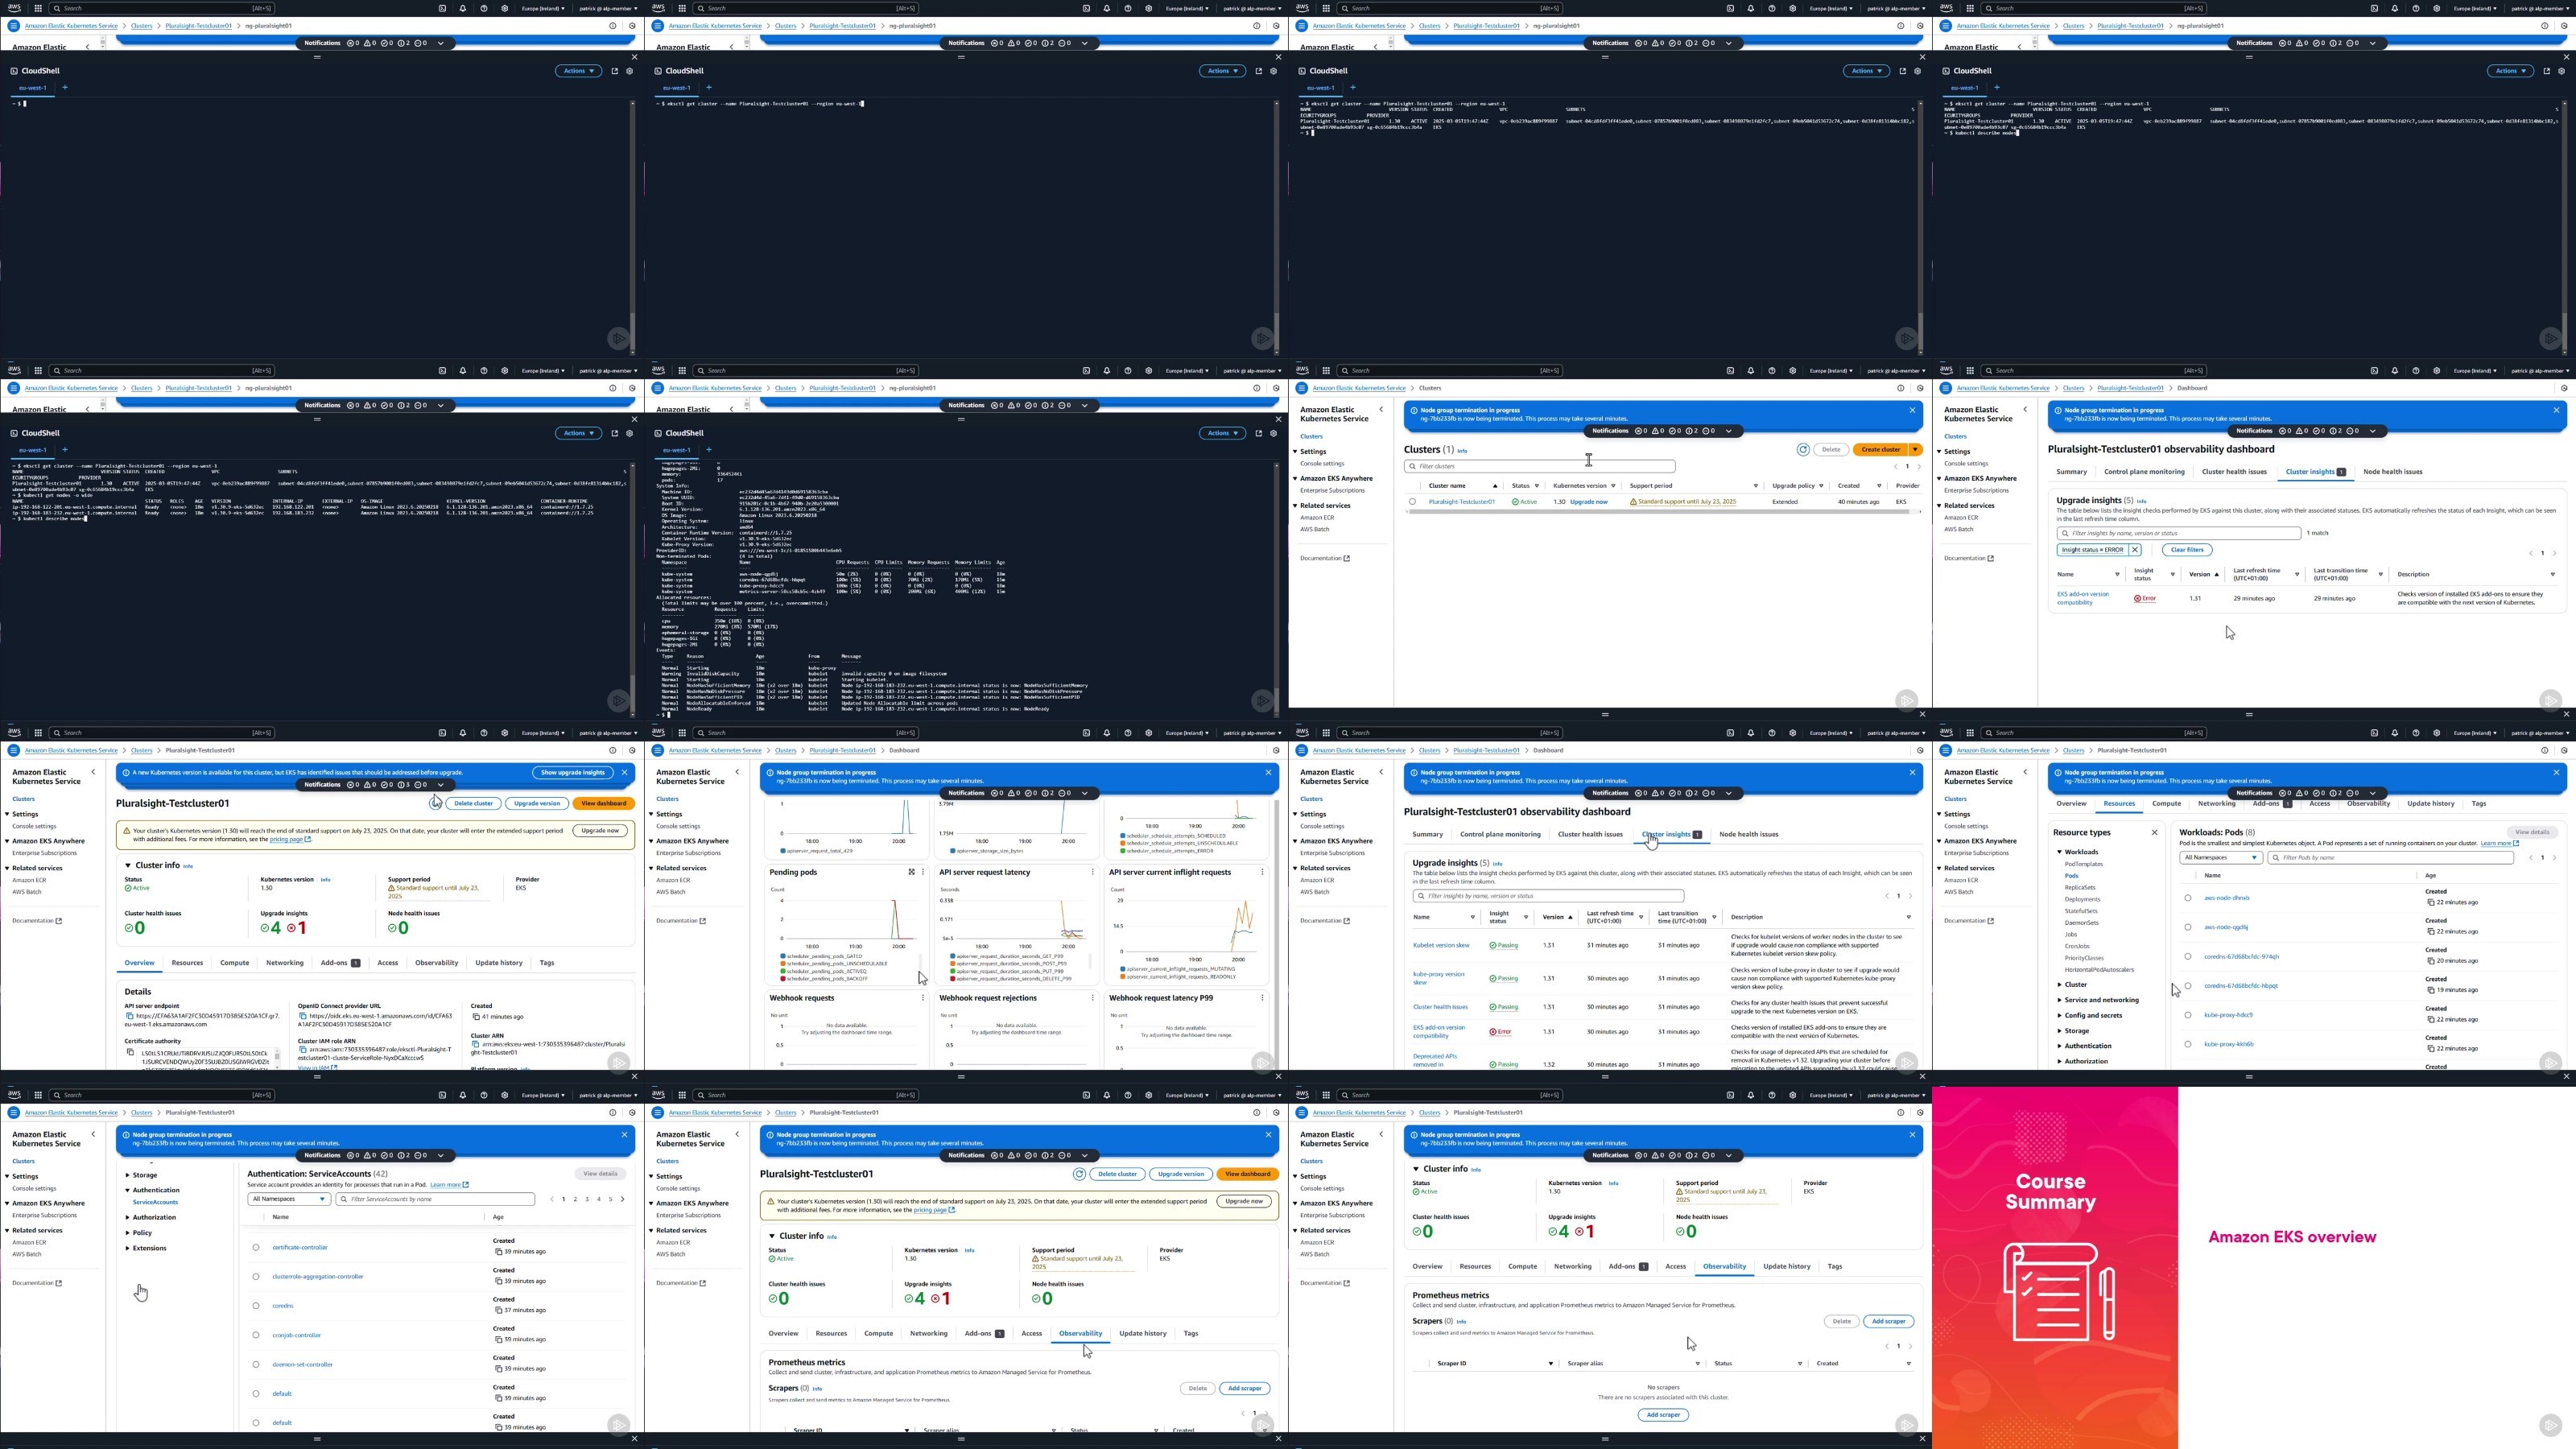Expand the Policy resource group
Screen dimensions: 2576x1449
click(128, 1233)
